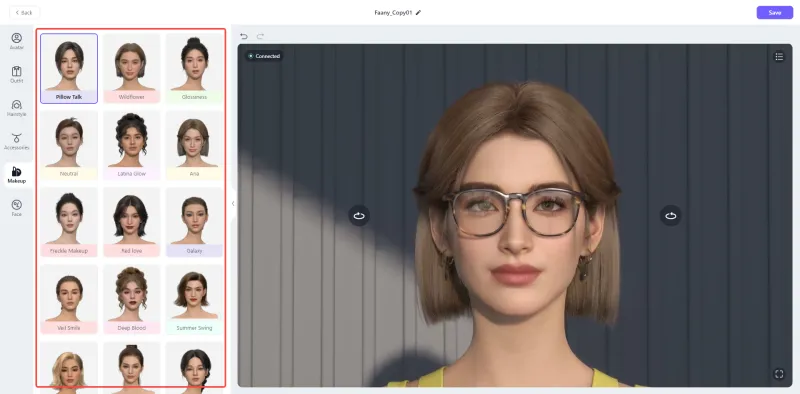Click the pencil icon to rename Faany_Copy01

coord(418,12)
